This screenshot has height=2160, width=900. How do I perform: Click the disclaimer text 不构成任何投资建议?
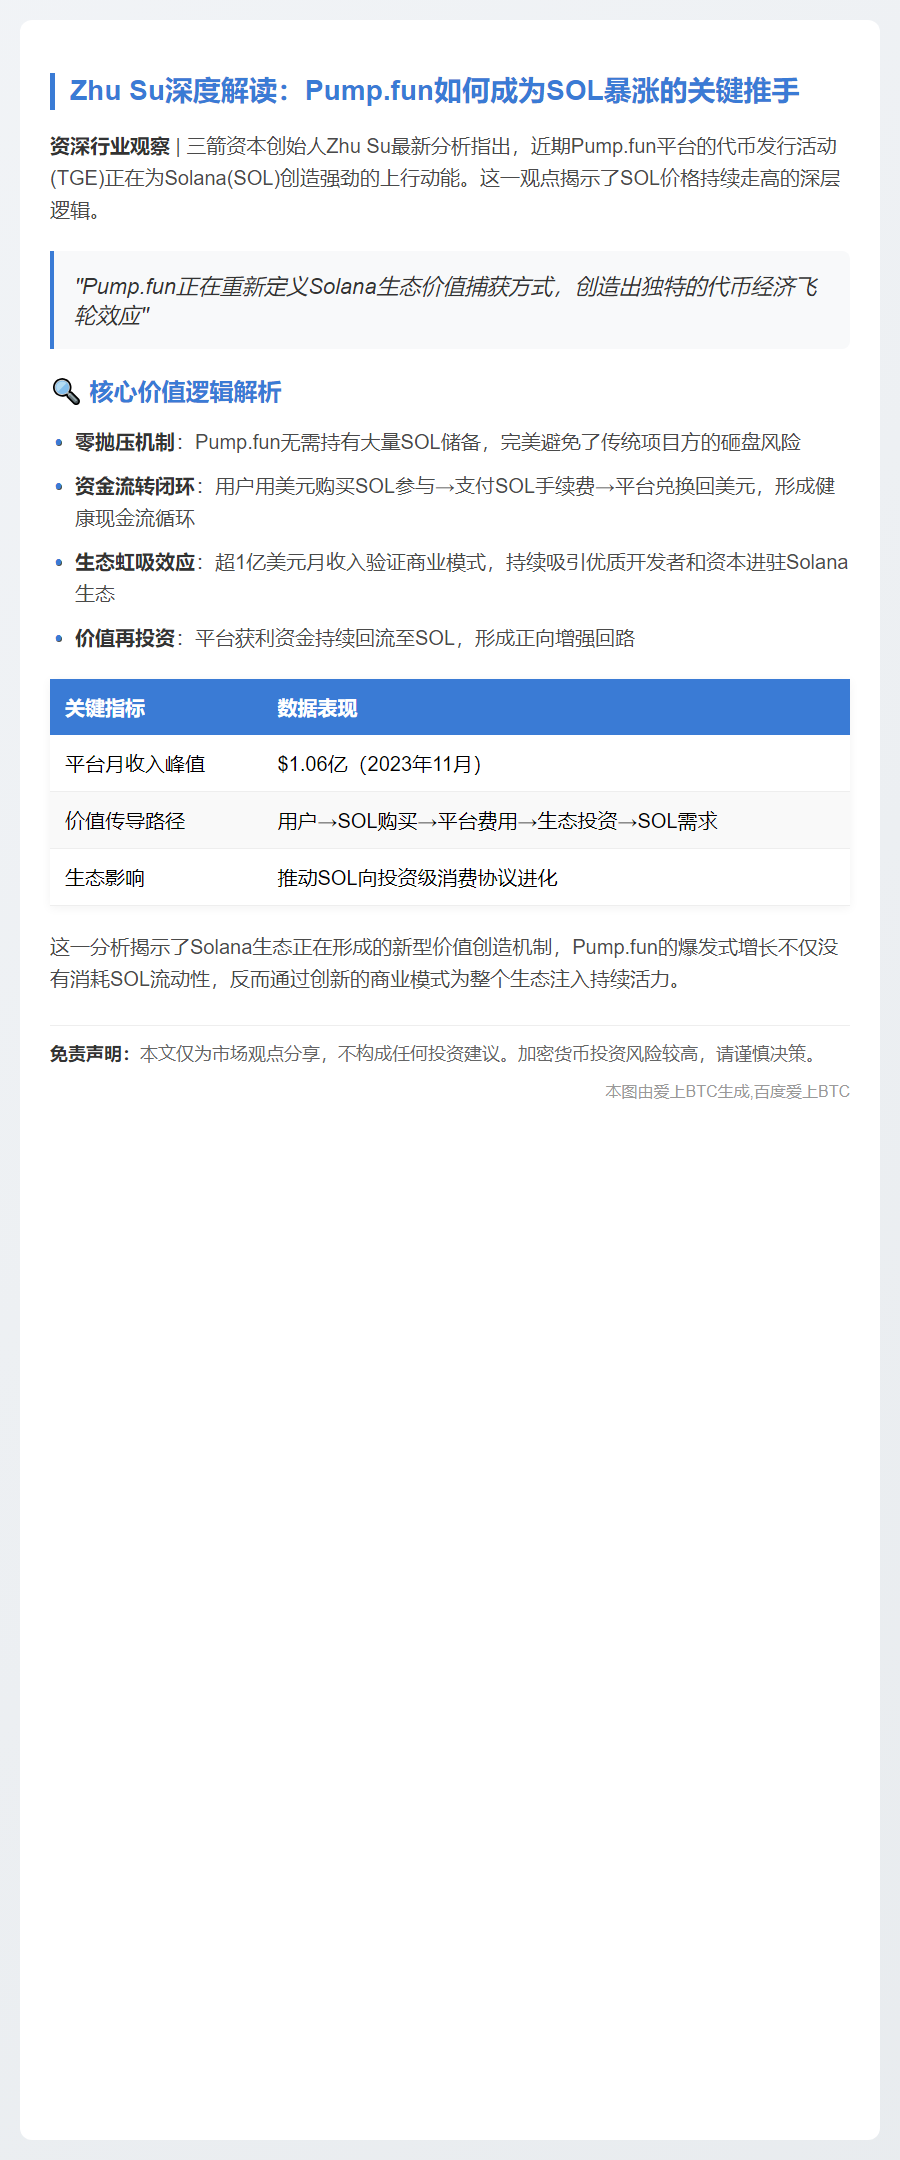(x=418, y=1054)
